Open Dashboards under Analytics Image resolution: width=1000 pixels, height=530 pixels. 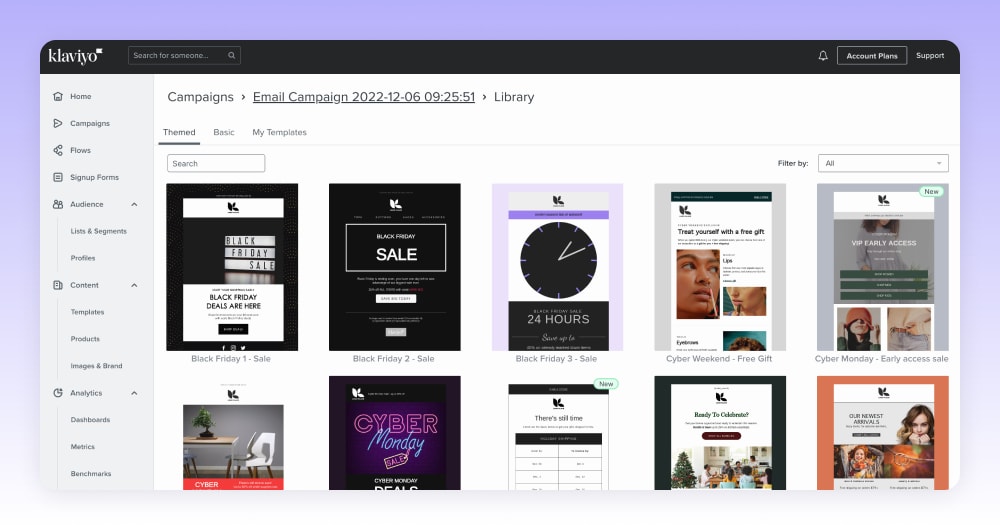(90, 420)
